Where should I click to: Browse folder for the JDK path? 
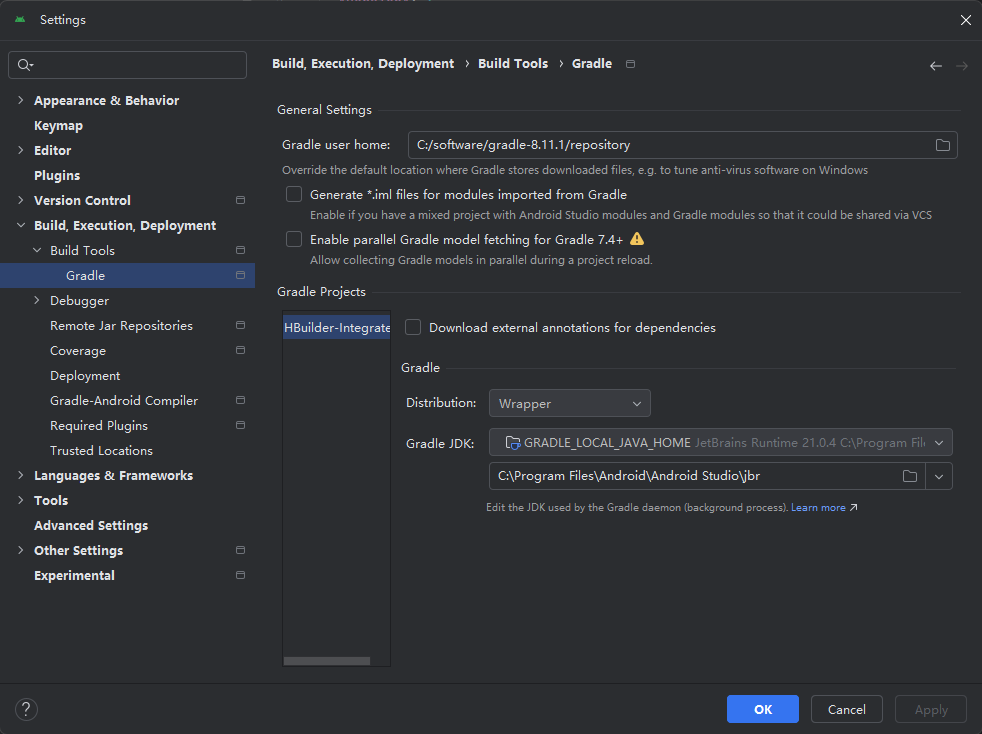(910, 476)
